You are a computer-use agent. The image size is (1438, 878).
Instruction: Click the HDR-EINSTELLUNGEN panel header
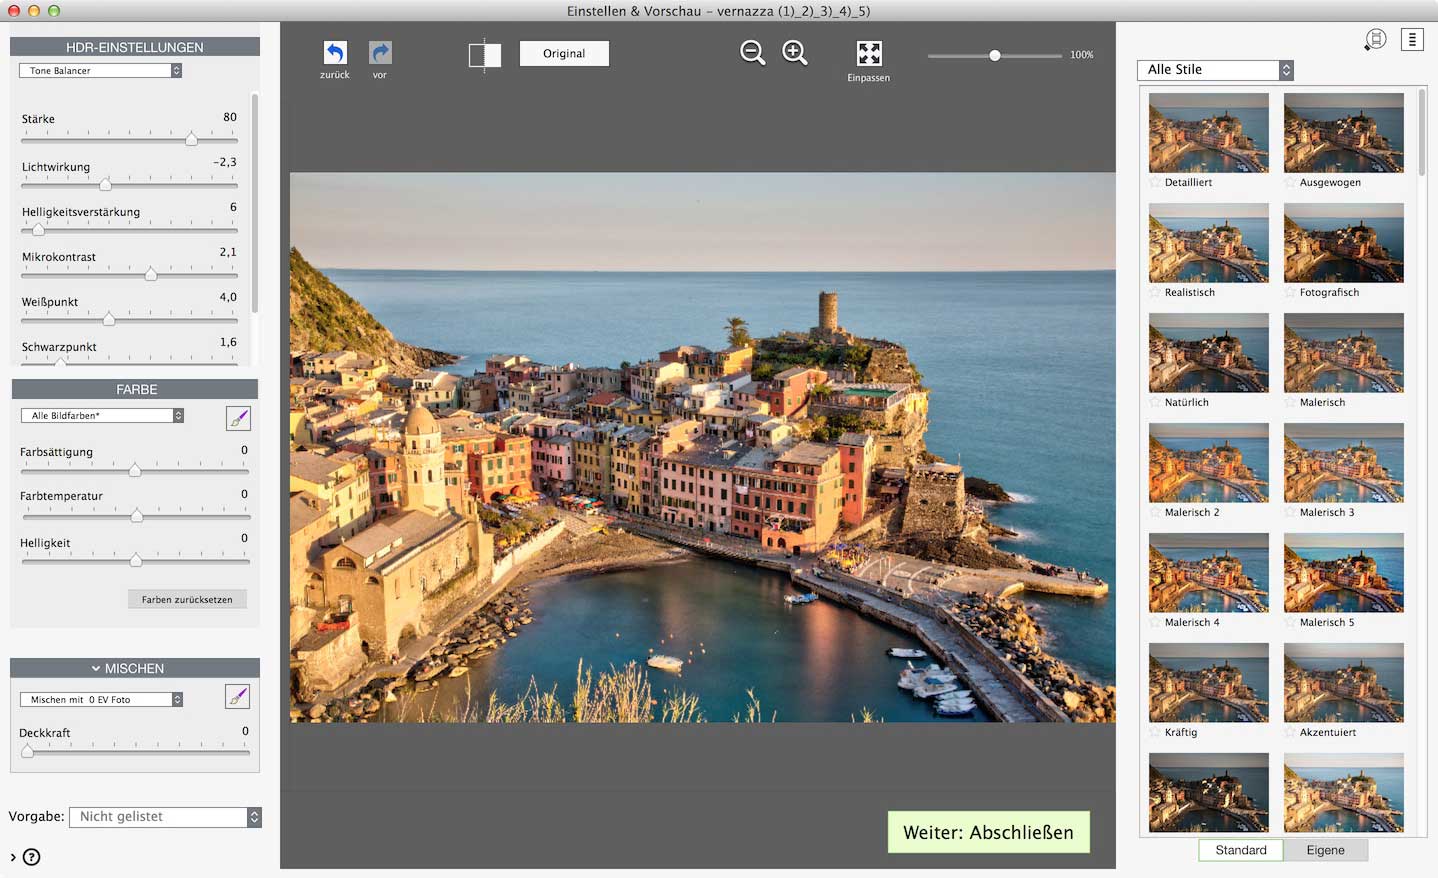click(x=135, y=47)
